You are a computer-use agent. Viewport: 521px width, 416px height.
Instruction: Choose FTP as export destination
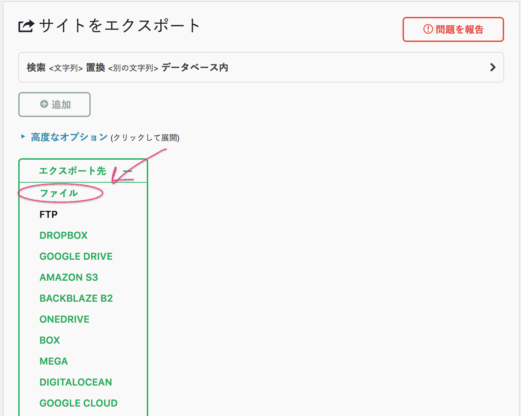(48, 214)
